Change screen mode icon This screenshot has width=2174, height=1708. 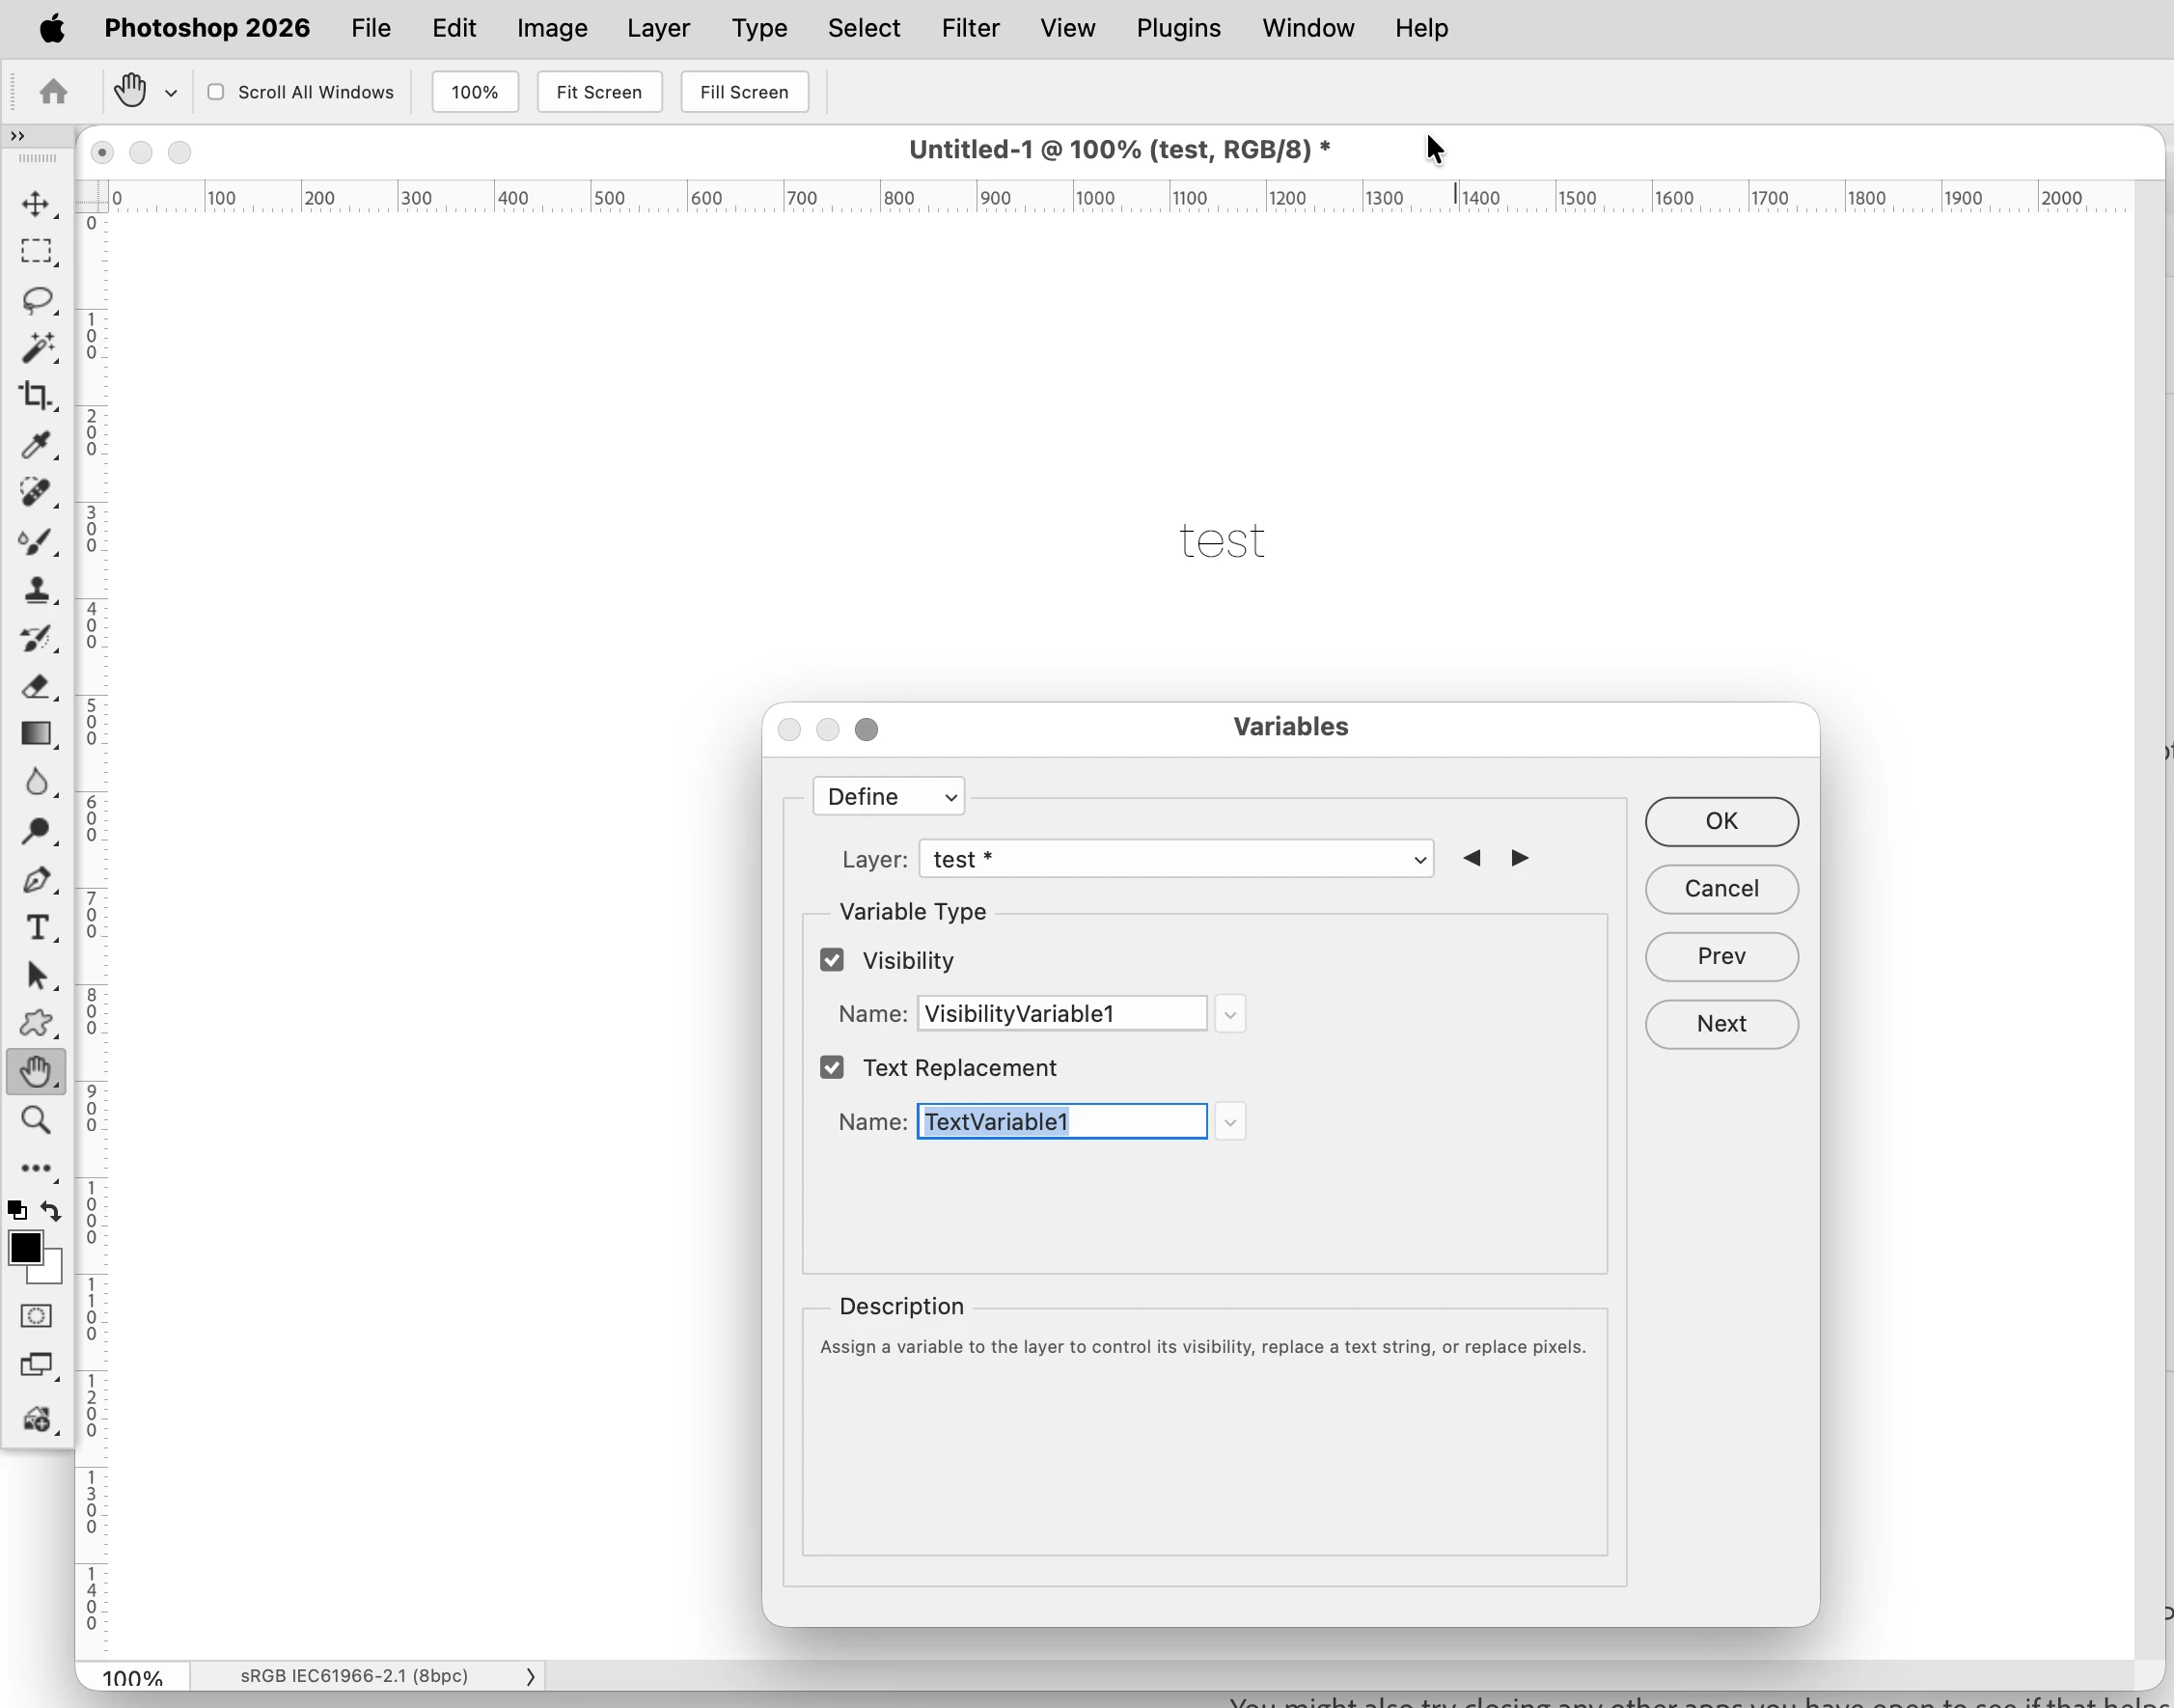click(36, 1365)
